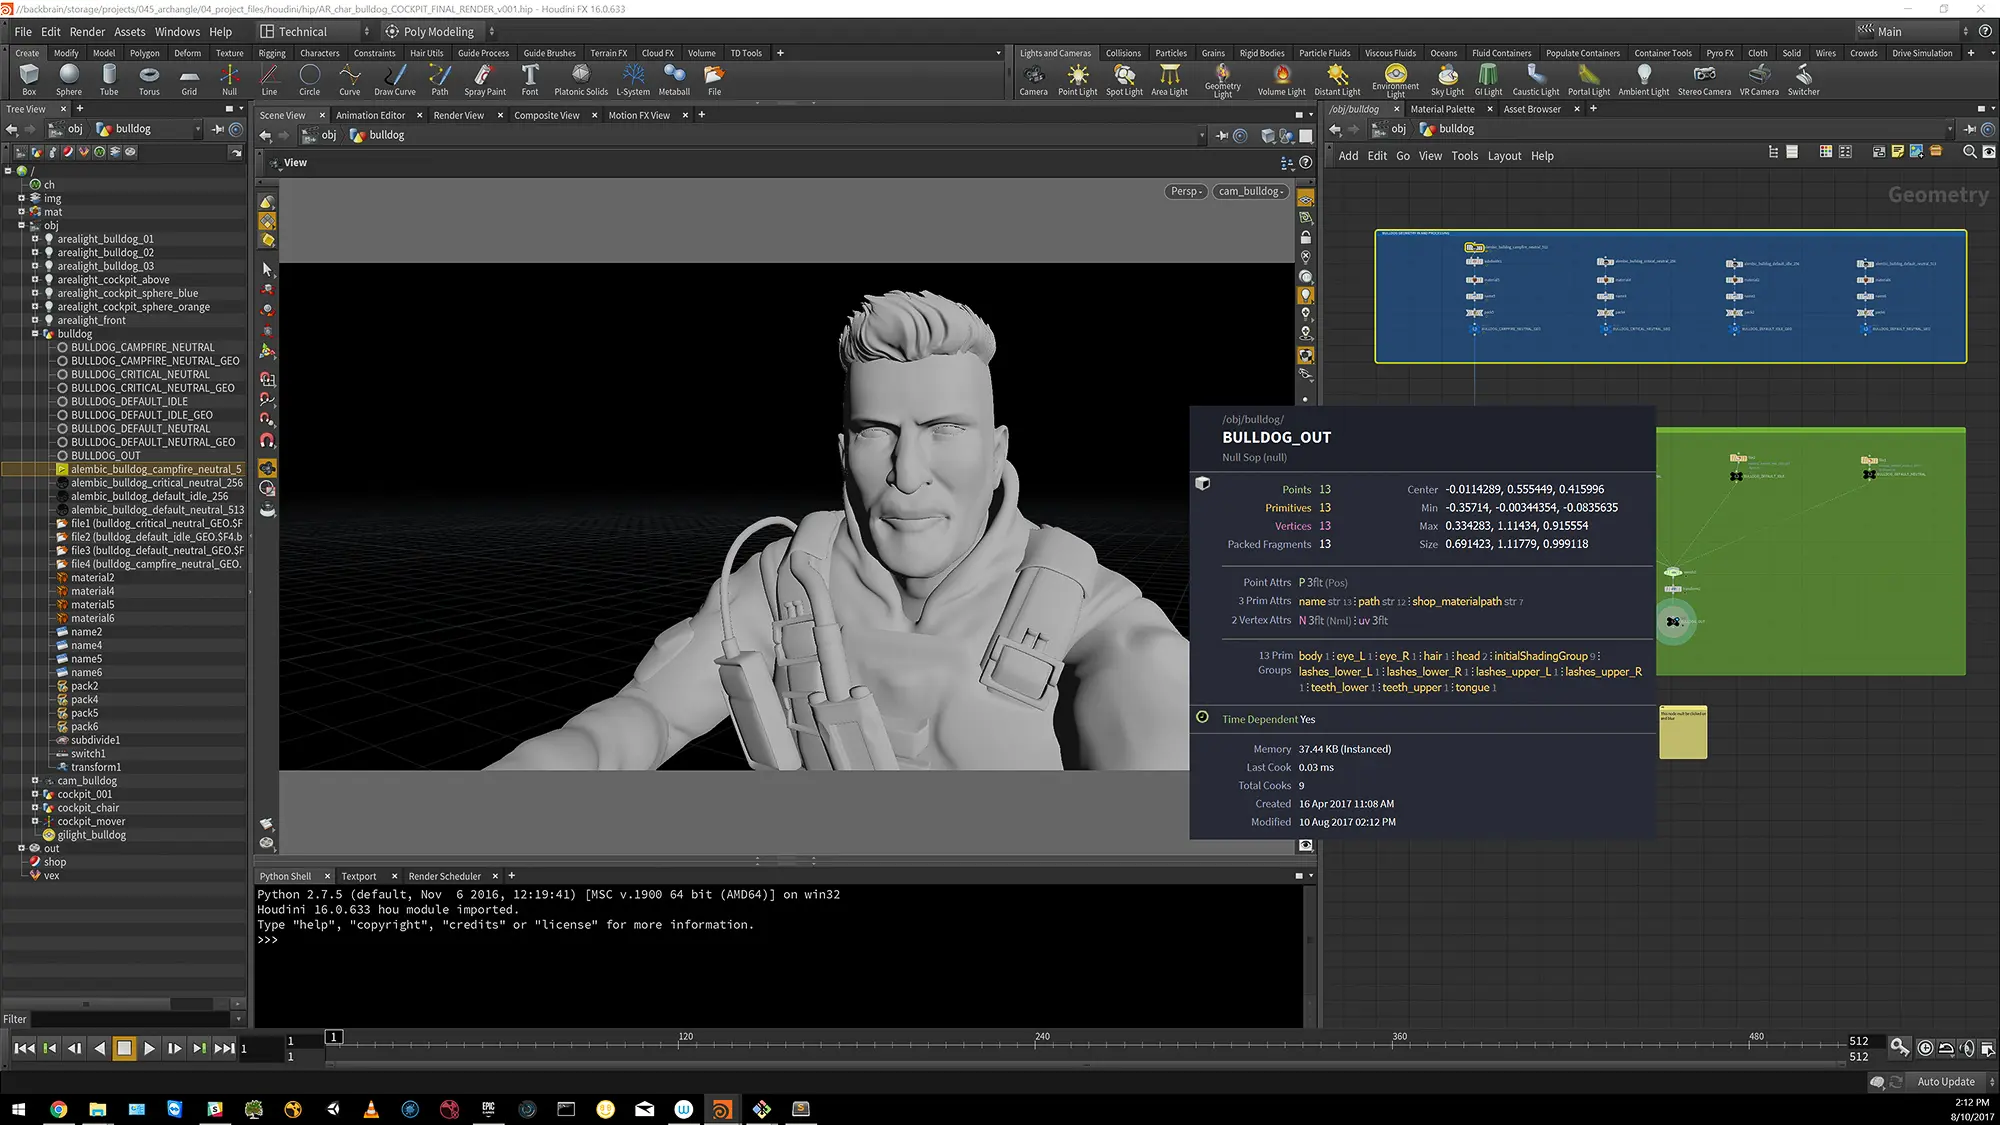Add a Point Light

tap(1078, 79)
